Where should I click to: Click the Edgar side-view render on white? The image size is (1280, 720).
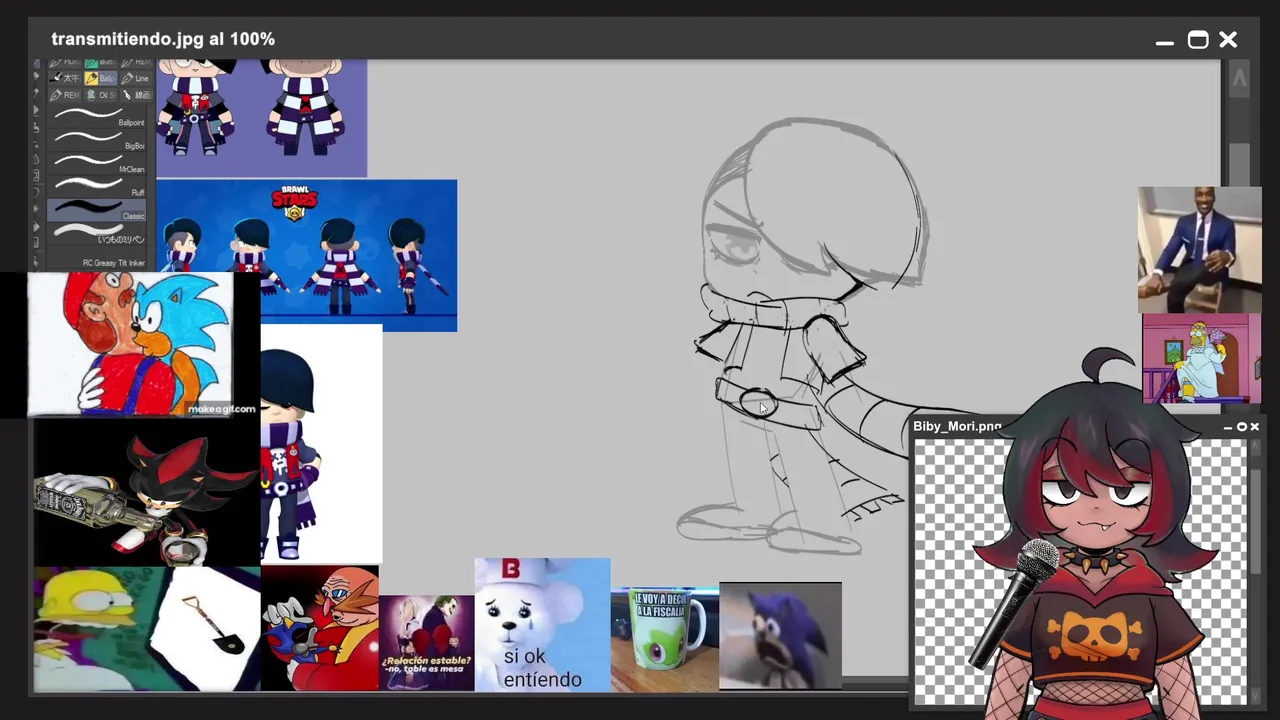(x=321, y=444)
